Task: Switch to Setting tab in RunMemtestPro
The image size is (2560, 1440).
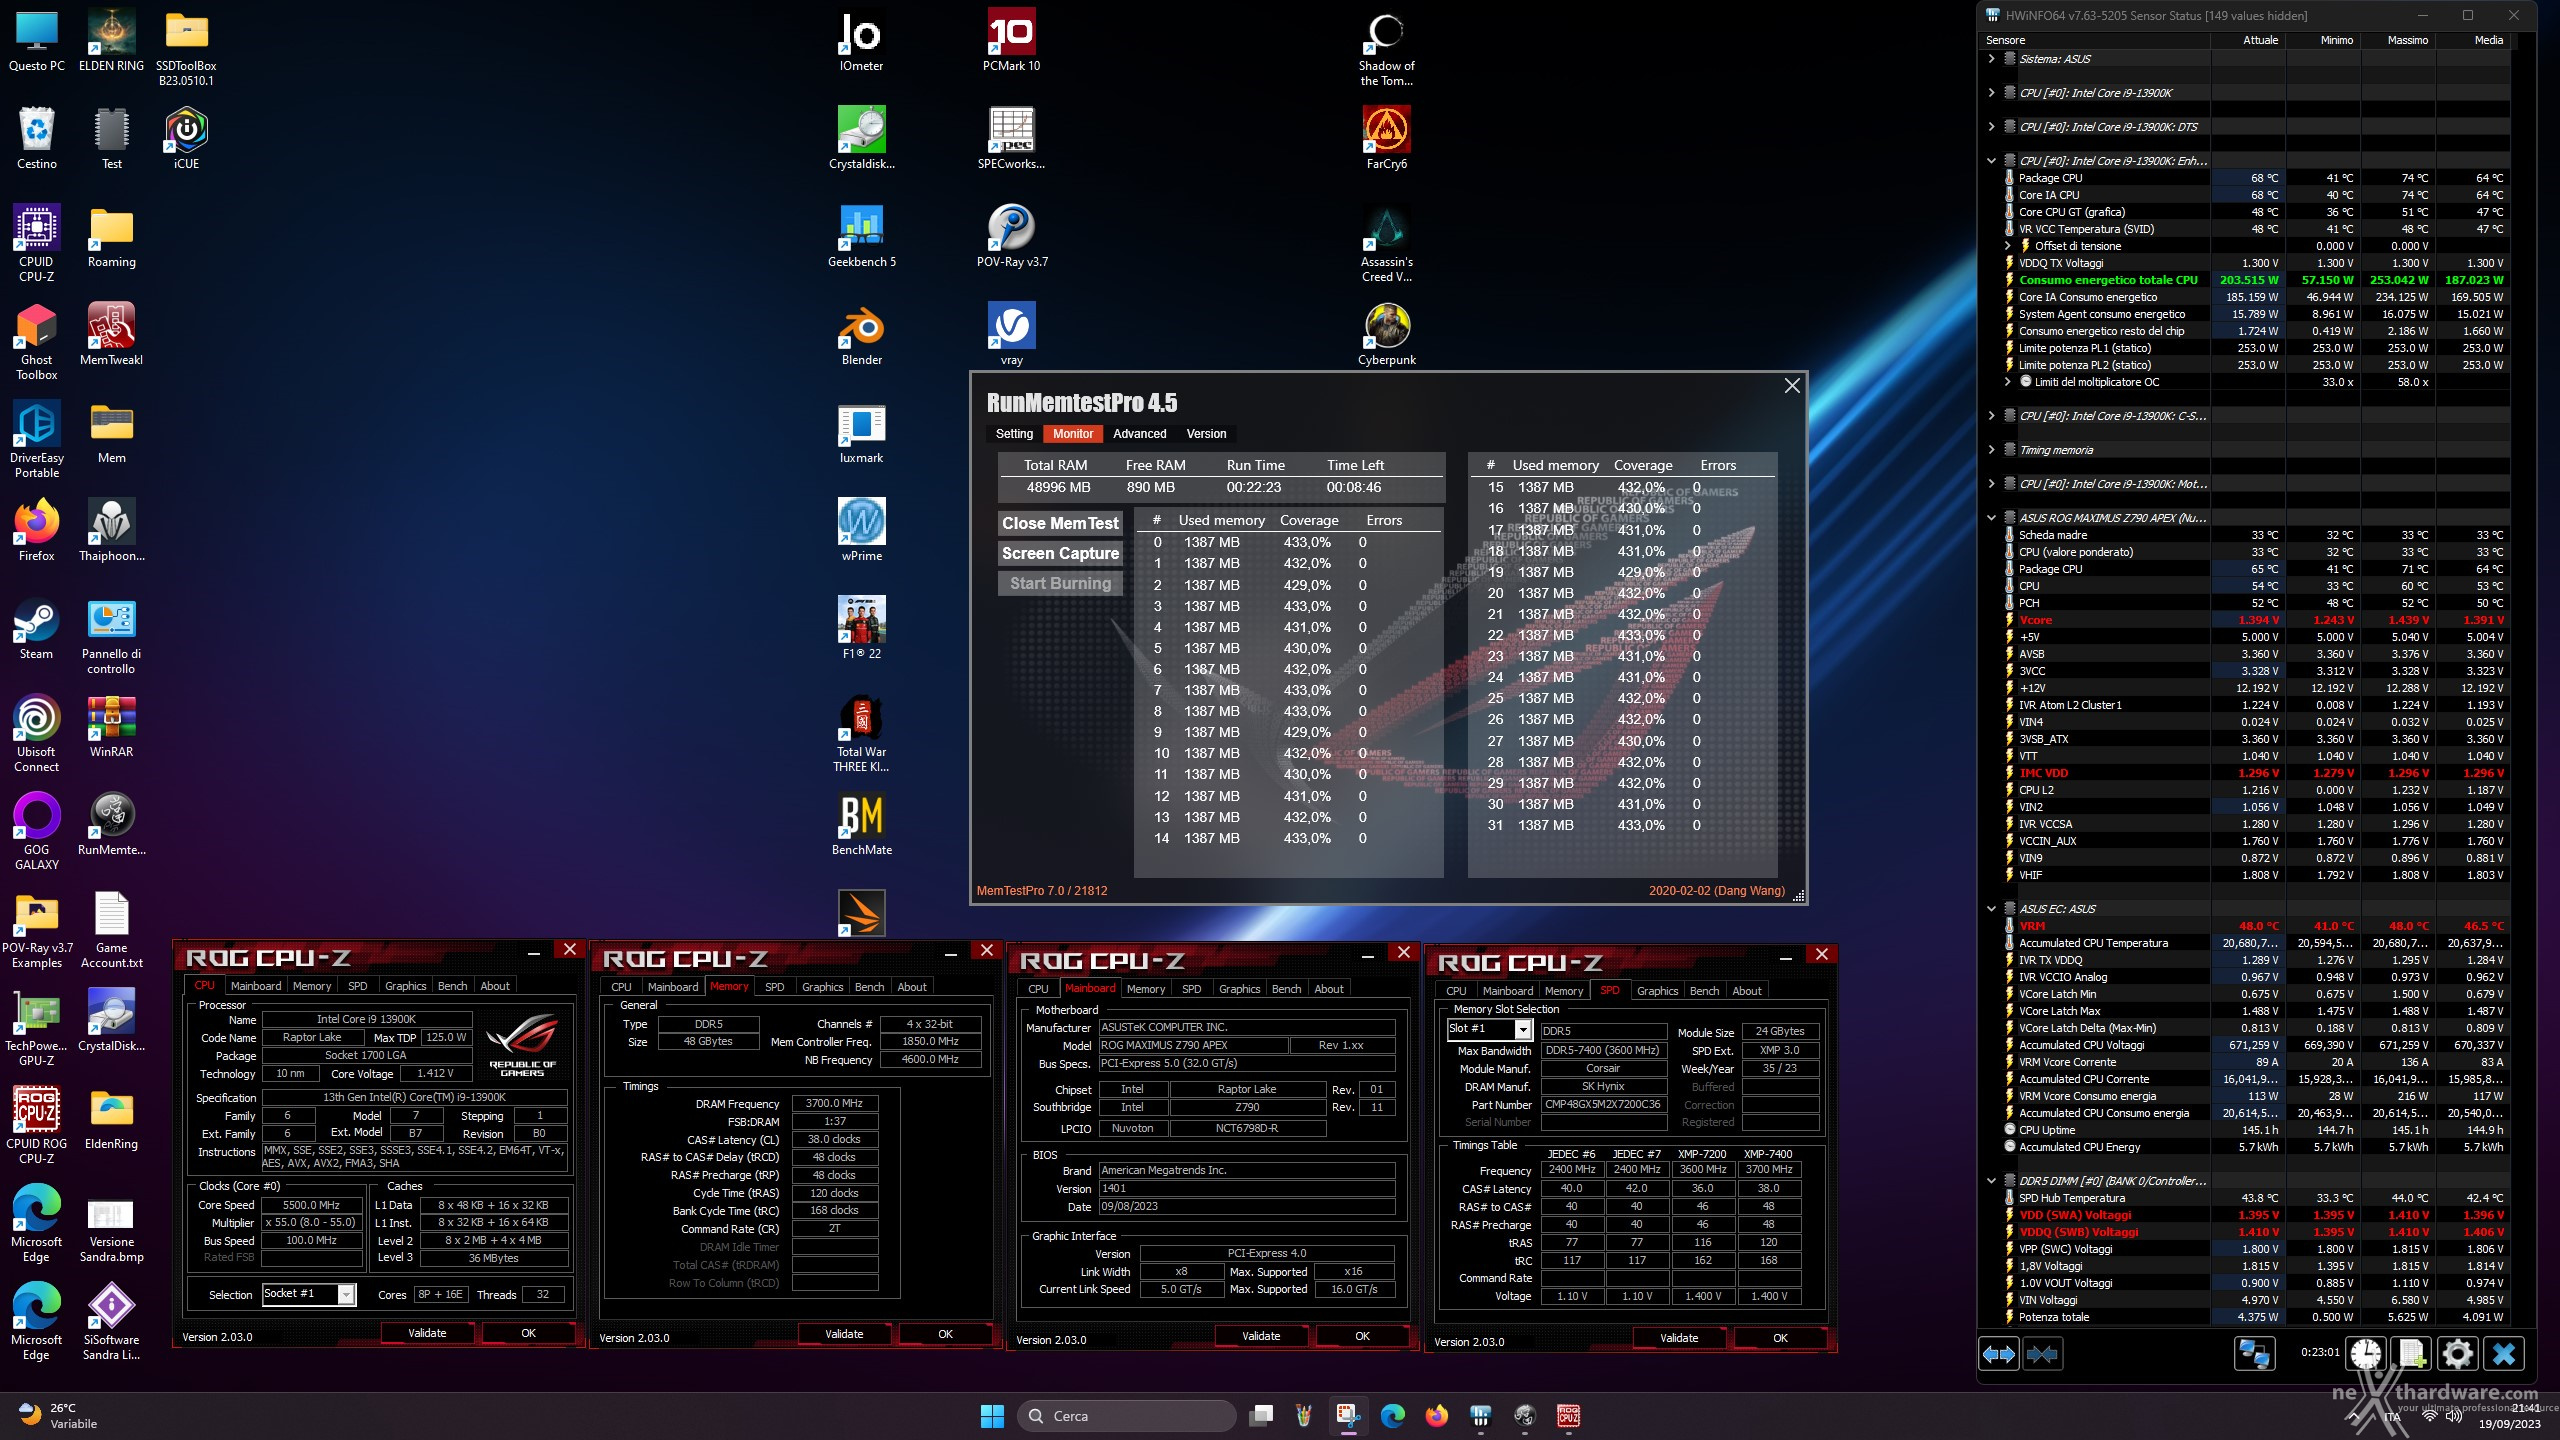Action: point(1014,434)
